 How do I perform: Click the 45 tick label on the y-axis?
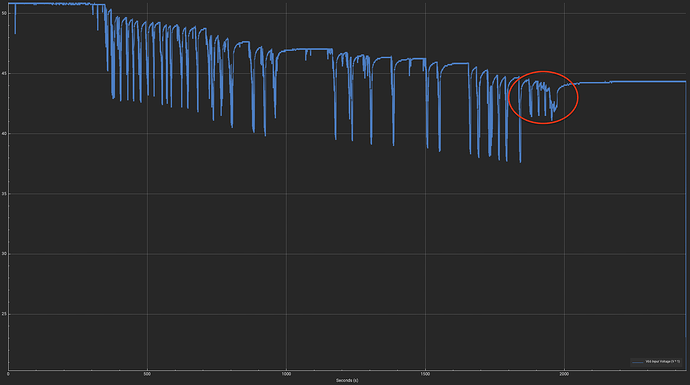tap(4, 73)
